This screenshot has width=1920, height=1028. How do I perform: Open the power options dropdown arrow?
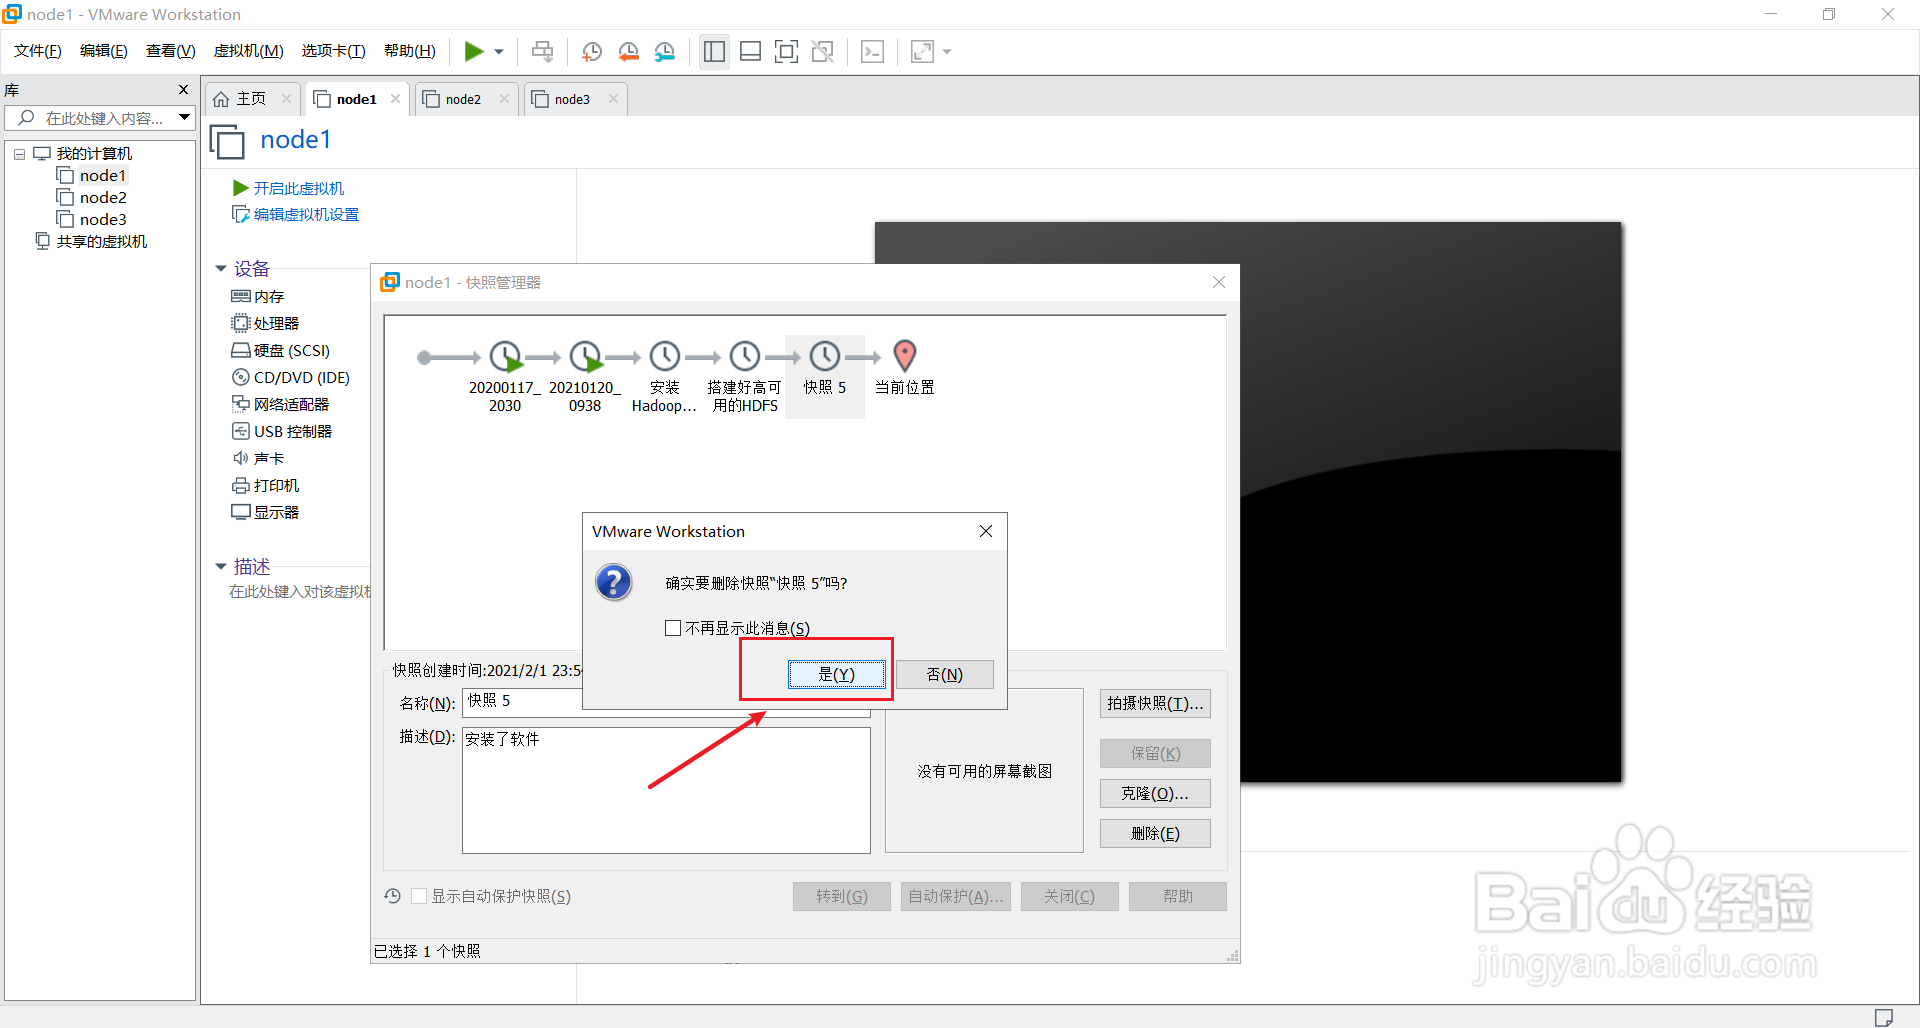497,51
